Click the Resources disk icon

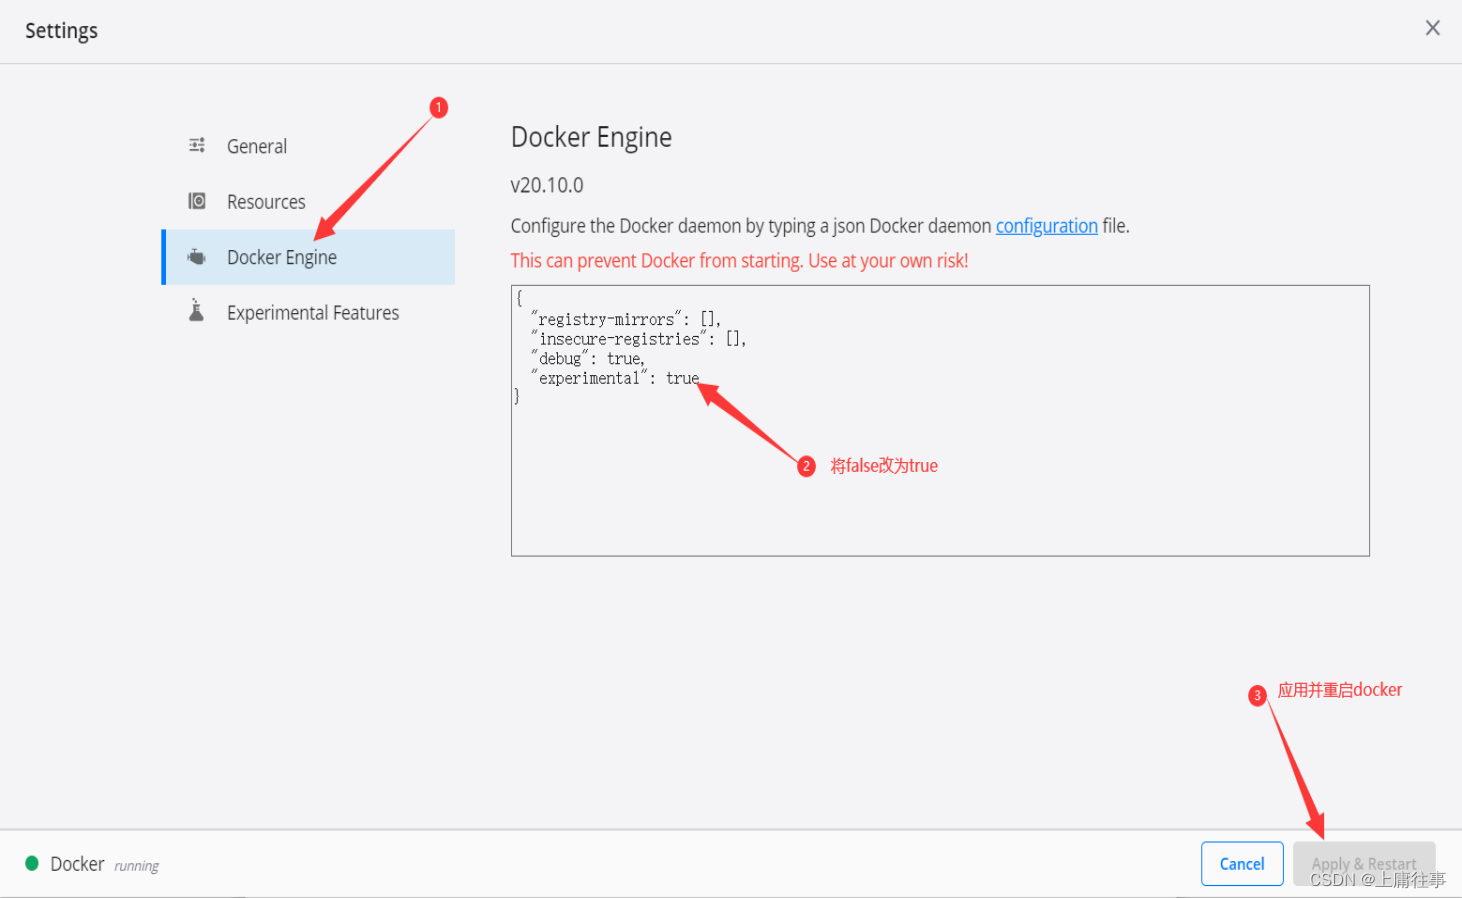(197, 201)
